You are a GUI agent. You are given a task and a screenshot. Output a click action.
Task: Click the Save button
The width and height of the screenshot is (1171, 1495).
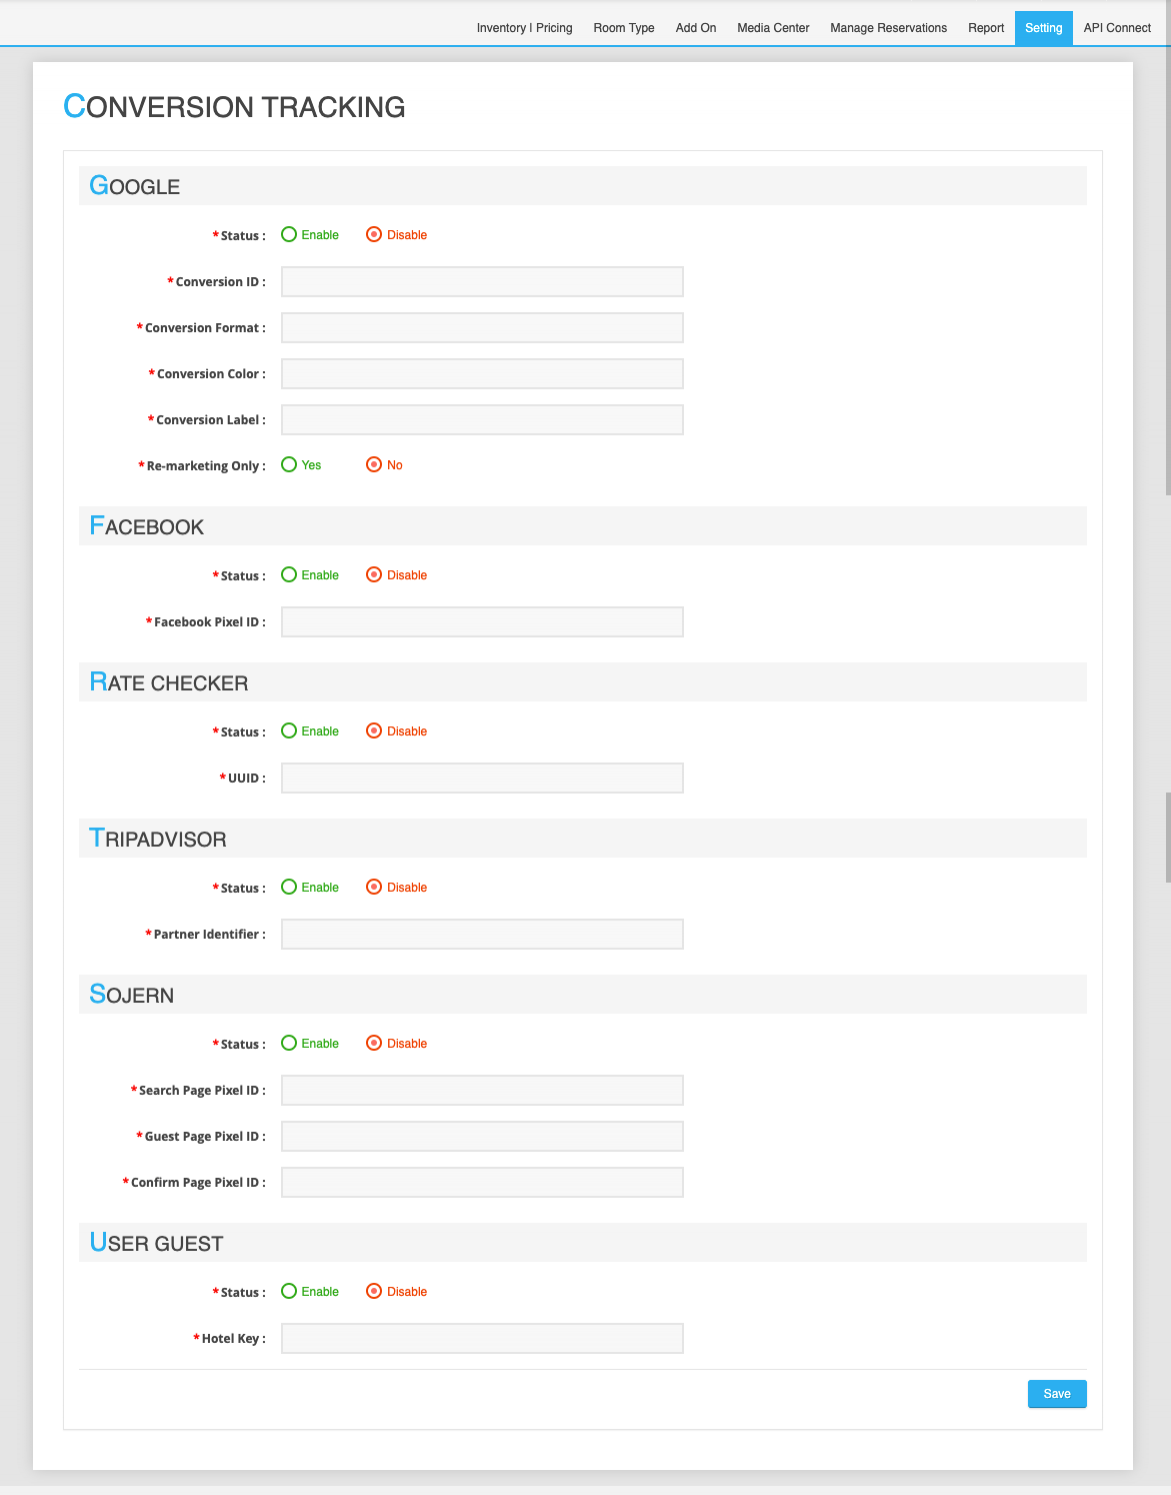coord(1056,1394)
